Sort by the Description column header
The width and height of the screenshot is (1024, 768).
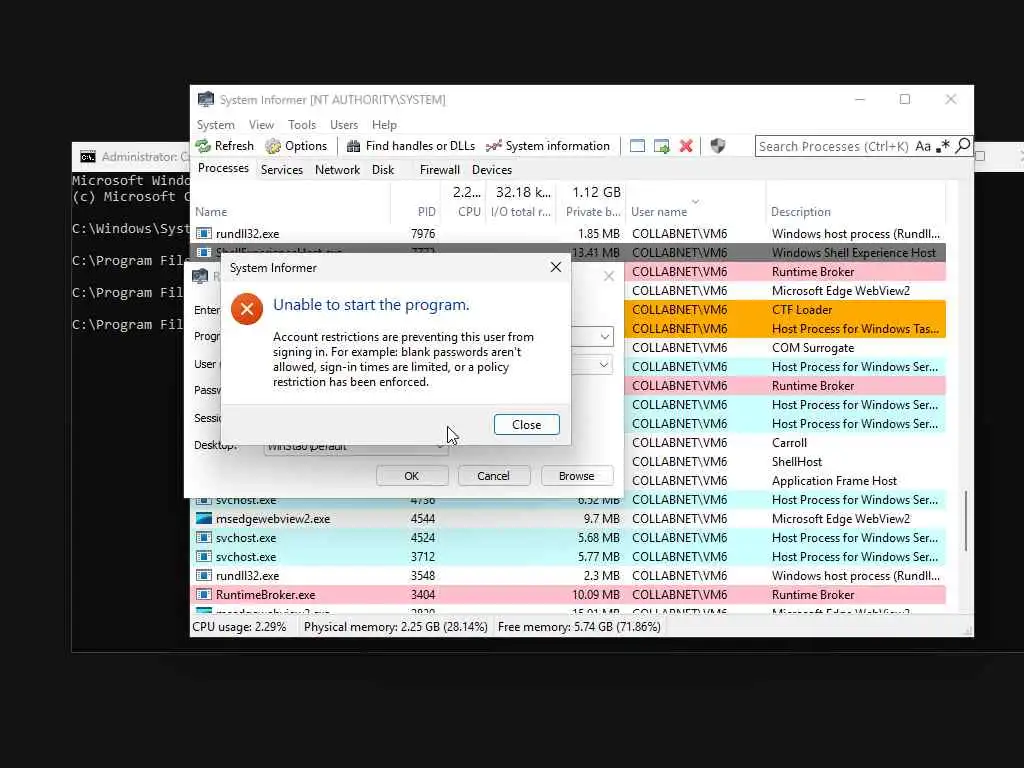[856, 212]
